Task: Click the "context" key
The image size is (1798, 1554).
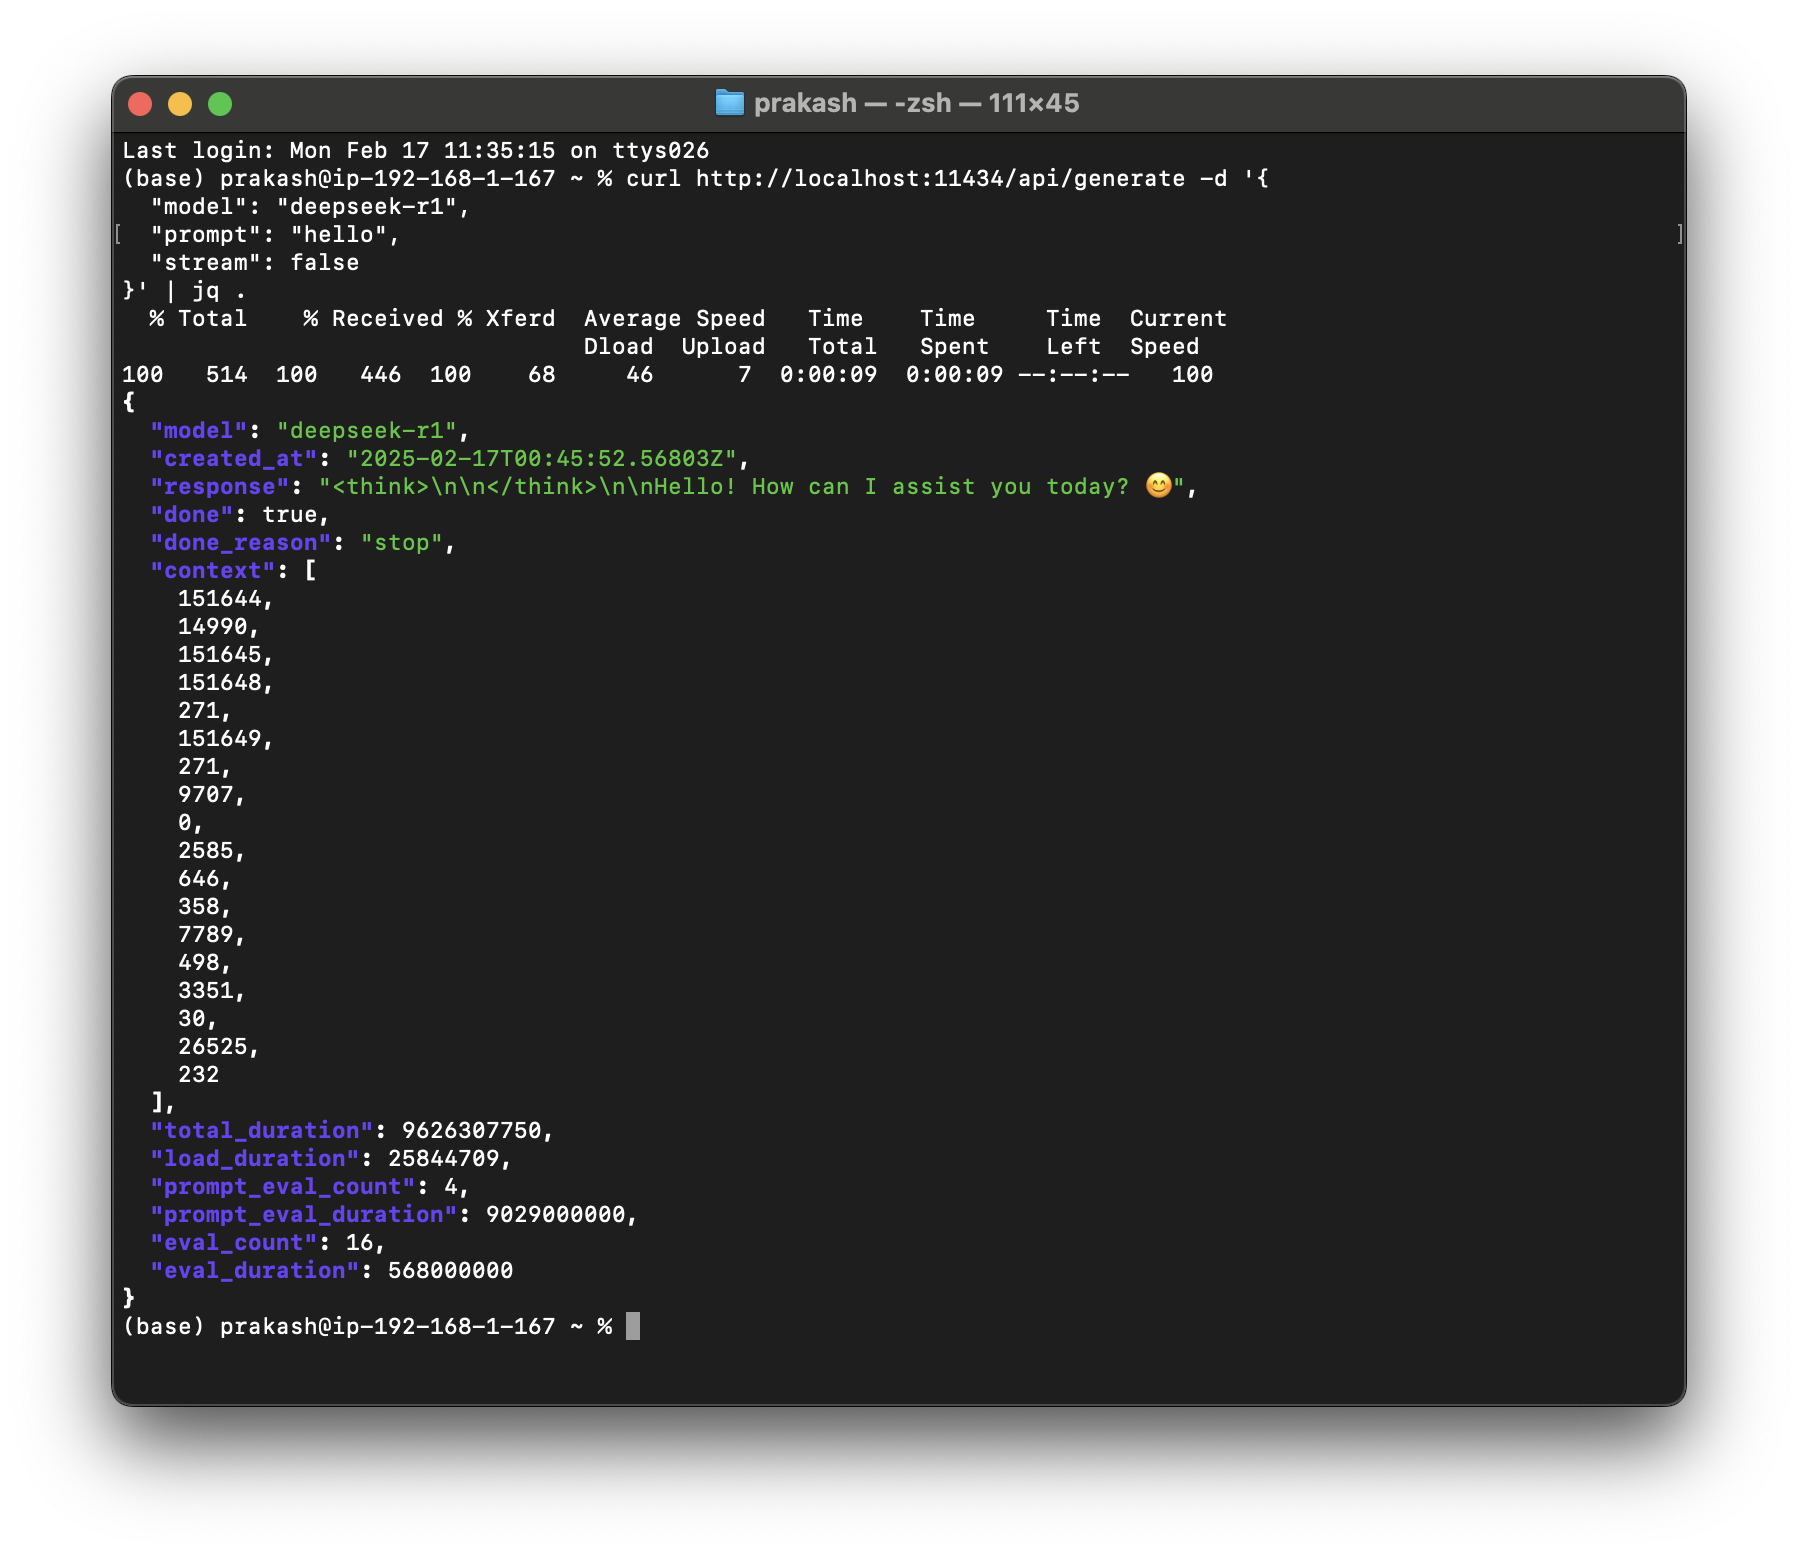Action: [212, 571]
